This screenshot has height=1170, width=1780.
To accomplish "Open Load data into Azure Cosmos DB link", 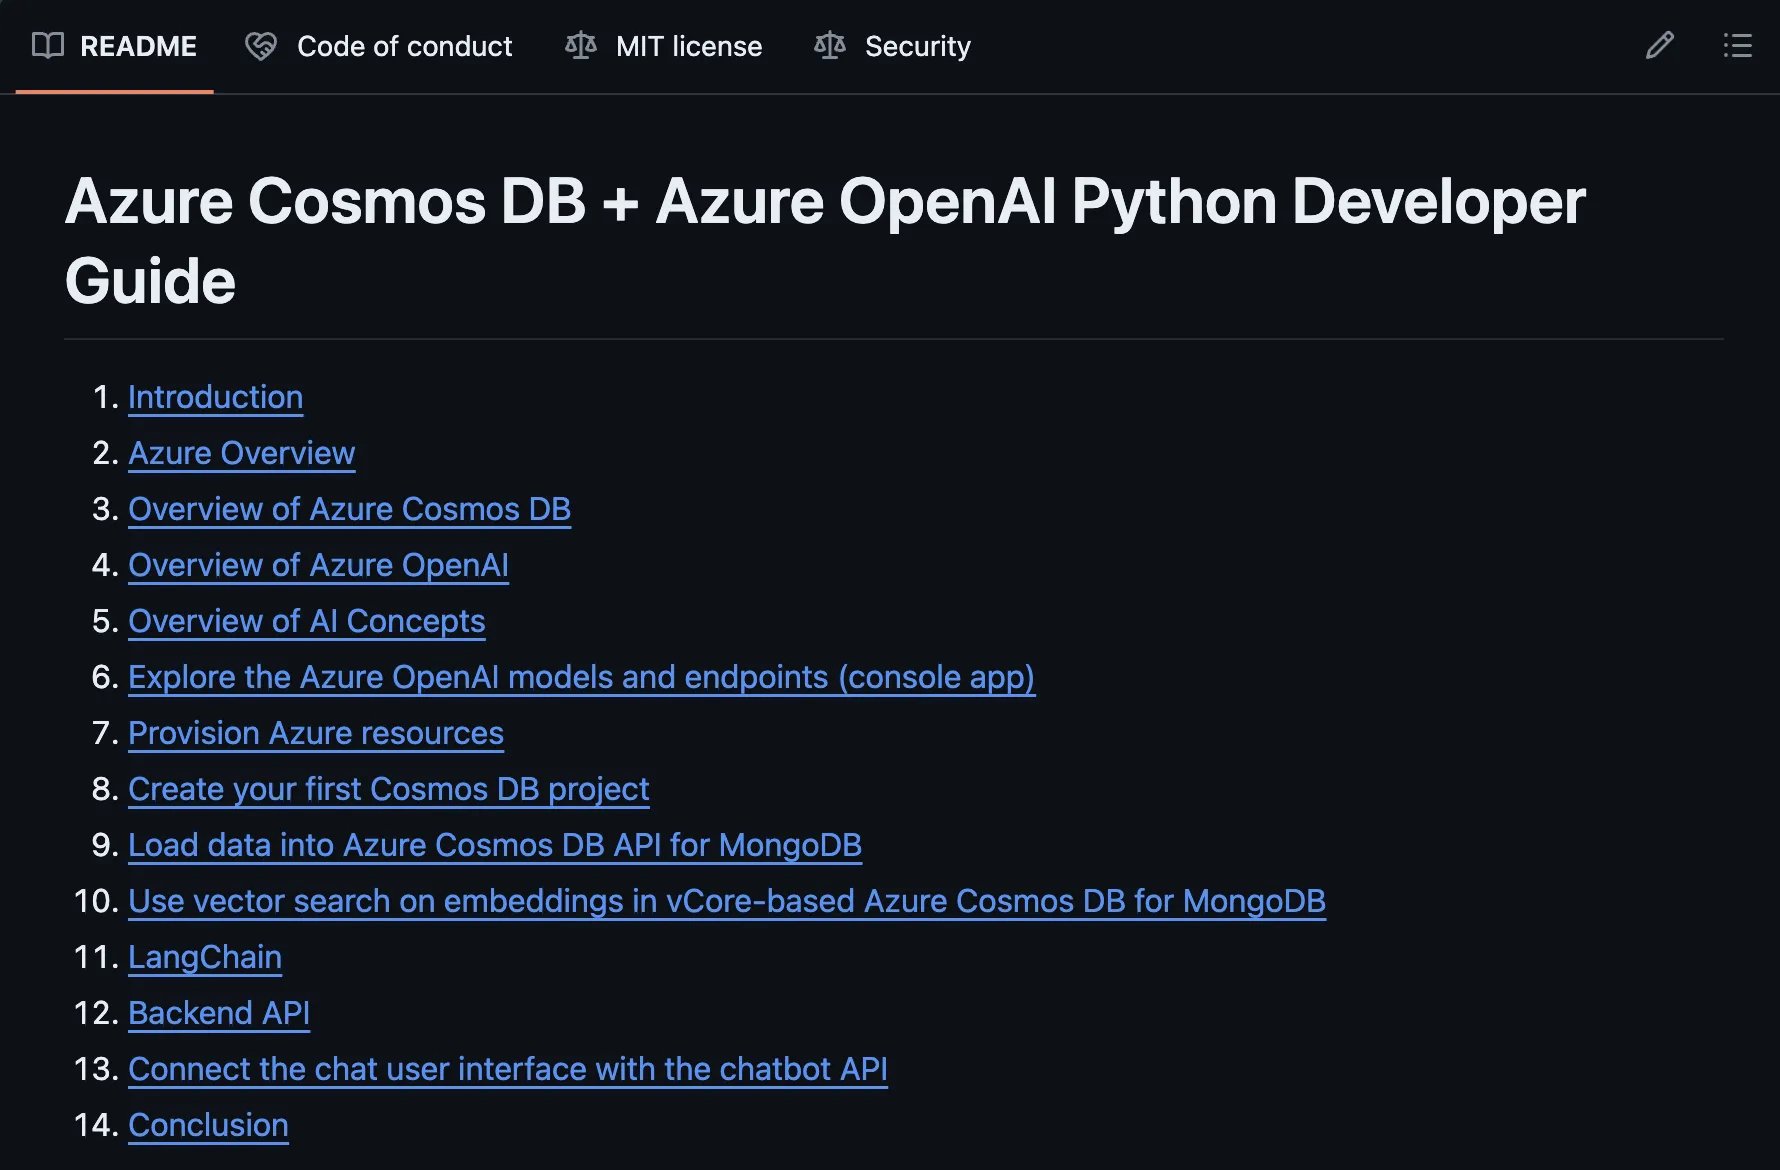I will [495, 845].
